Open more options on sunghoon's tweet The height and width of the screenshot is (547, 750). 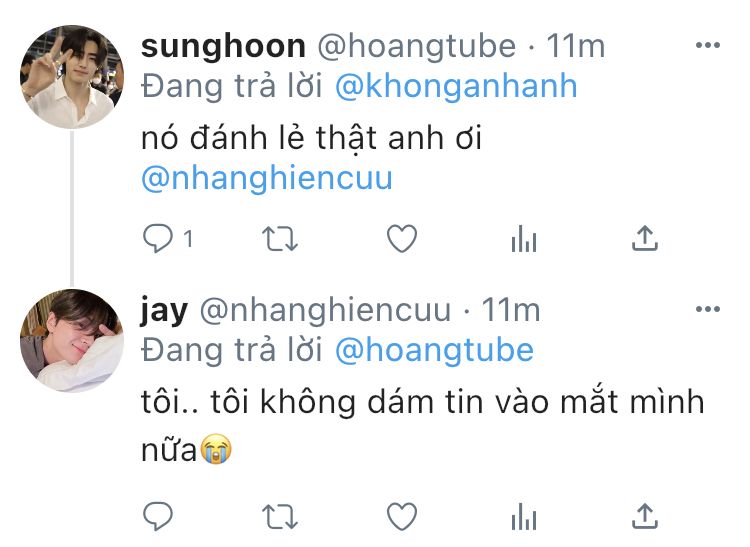(707, 45)
